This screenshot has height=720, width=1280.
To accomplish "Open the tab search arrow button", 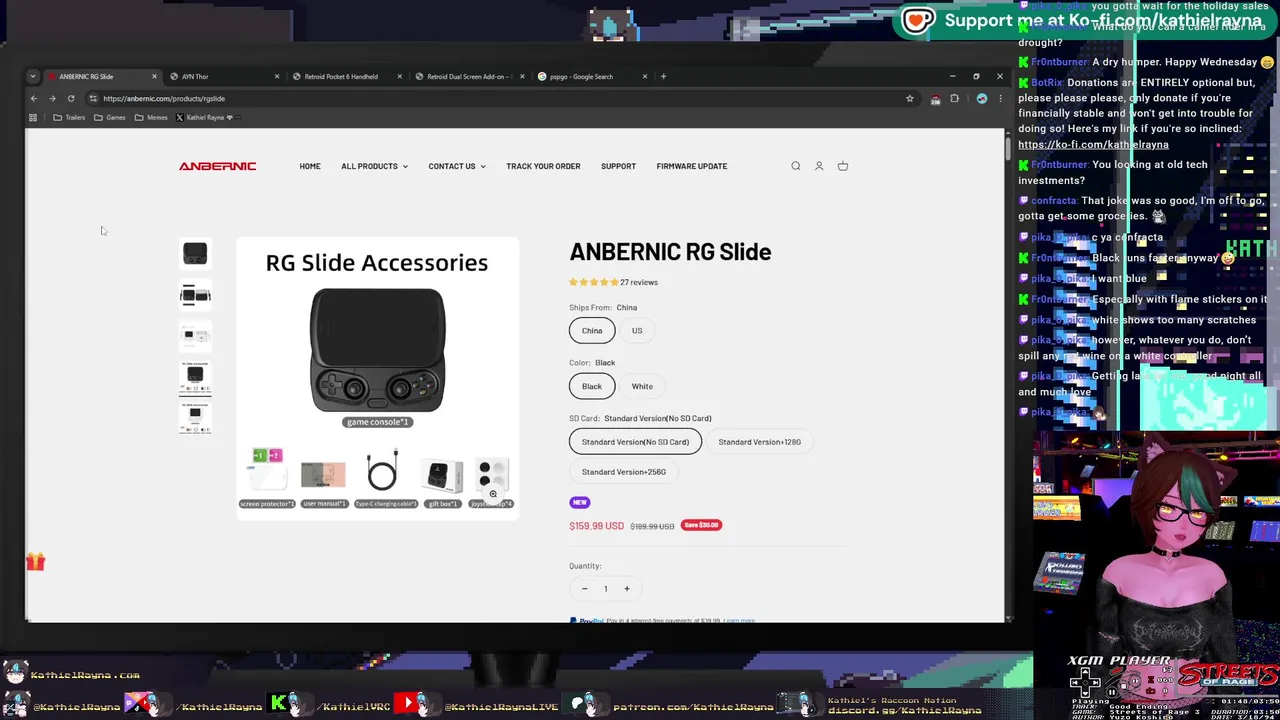I will pos(33,76).
